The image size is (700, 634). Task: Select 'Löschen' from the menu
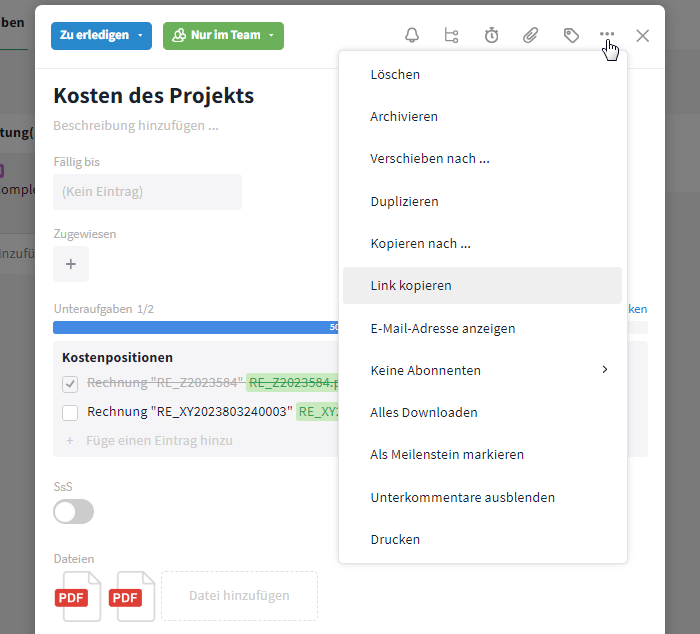pos(483,75)
